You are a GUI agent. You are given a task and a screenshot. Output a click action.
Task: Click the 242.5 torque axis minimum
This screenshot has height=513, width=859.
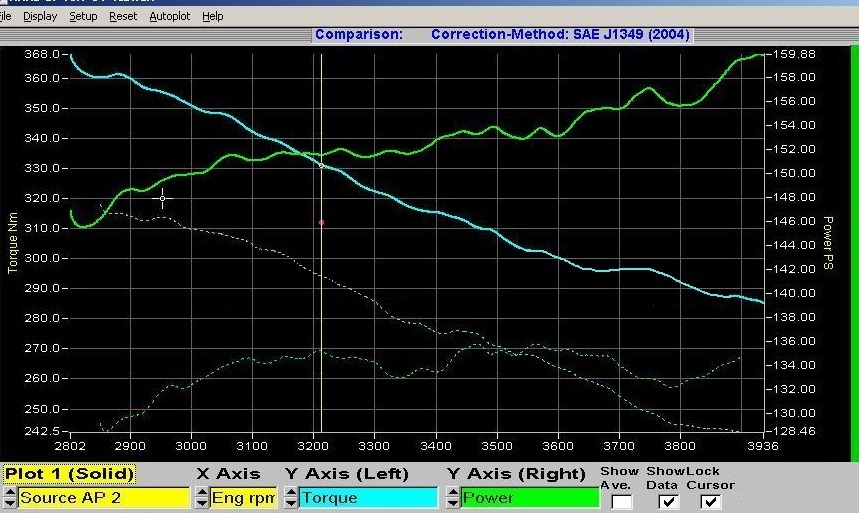[x=42, y=431]
